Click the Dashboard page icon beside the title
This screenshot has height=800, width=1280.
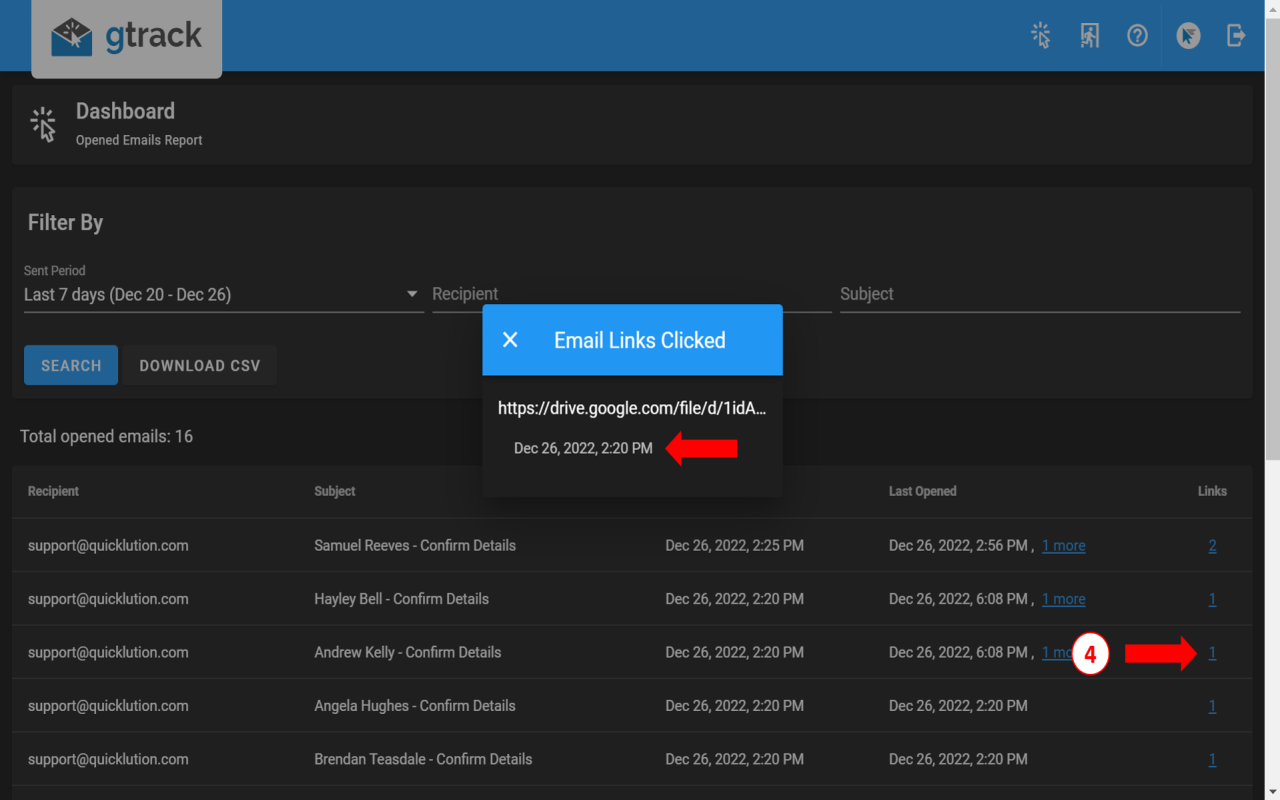tap(43, 124)
